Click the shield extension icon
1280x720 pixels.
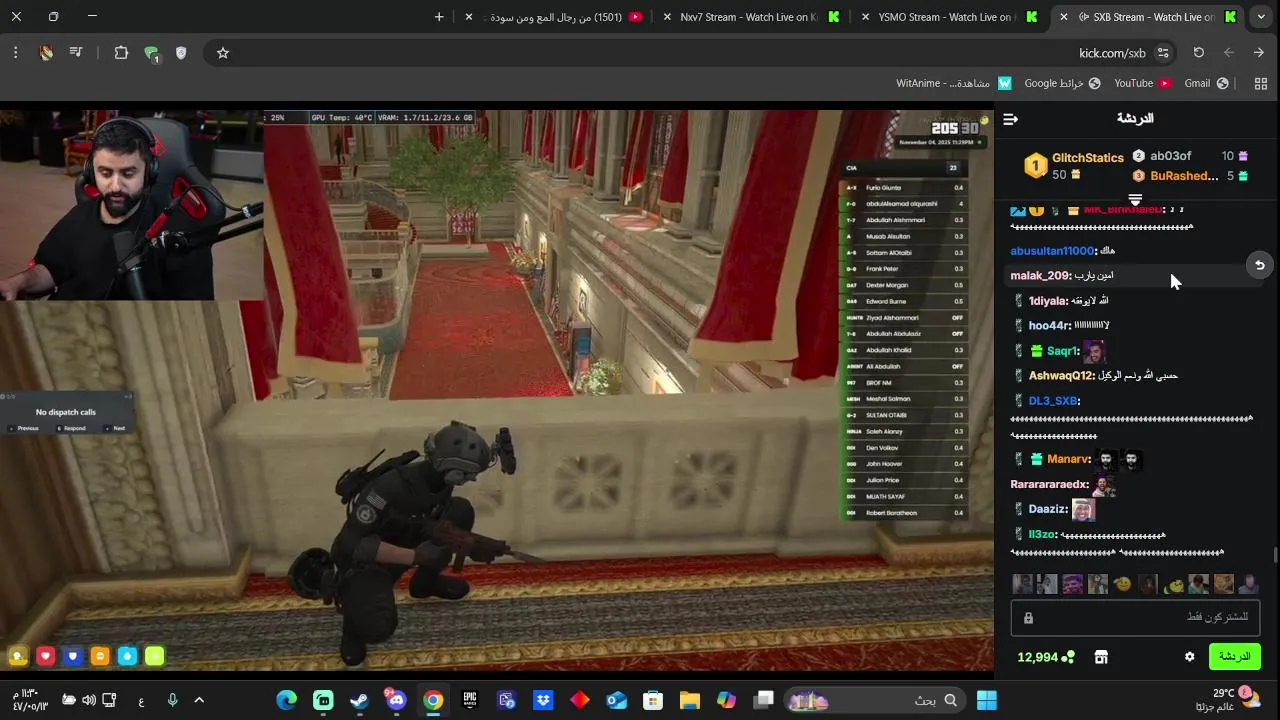pos(181,53)
